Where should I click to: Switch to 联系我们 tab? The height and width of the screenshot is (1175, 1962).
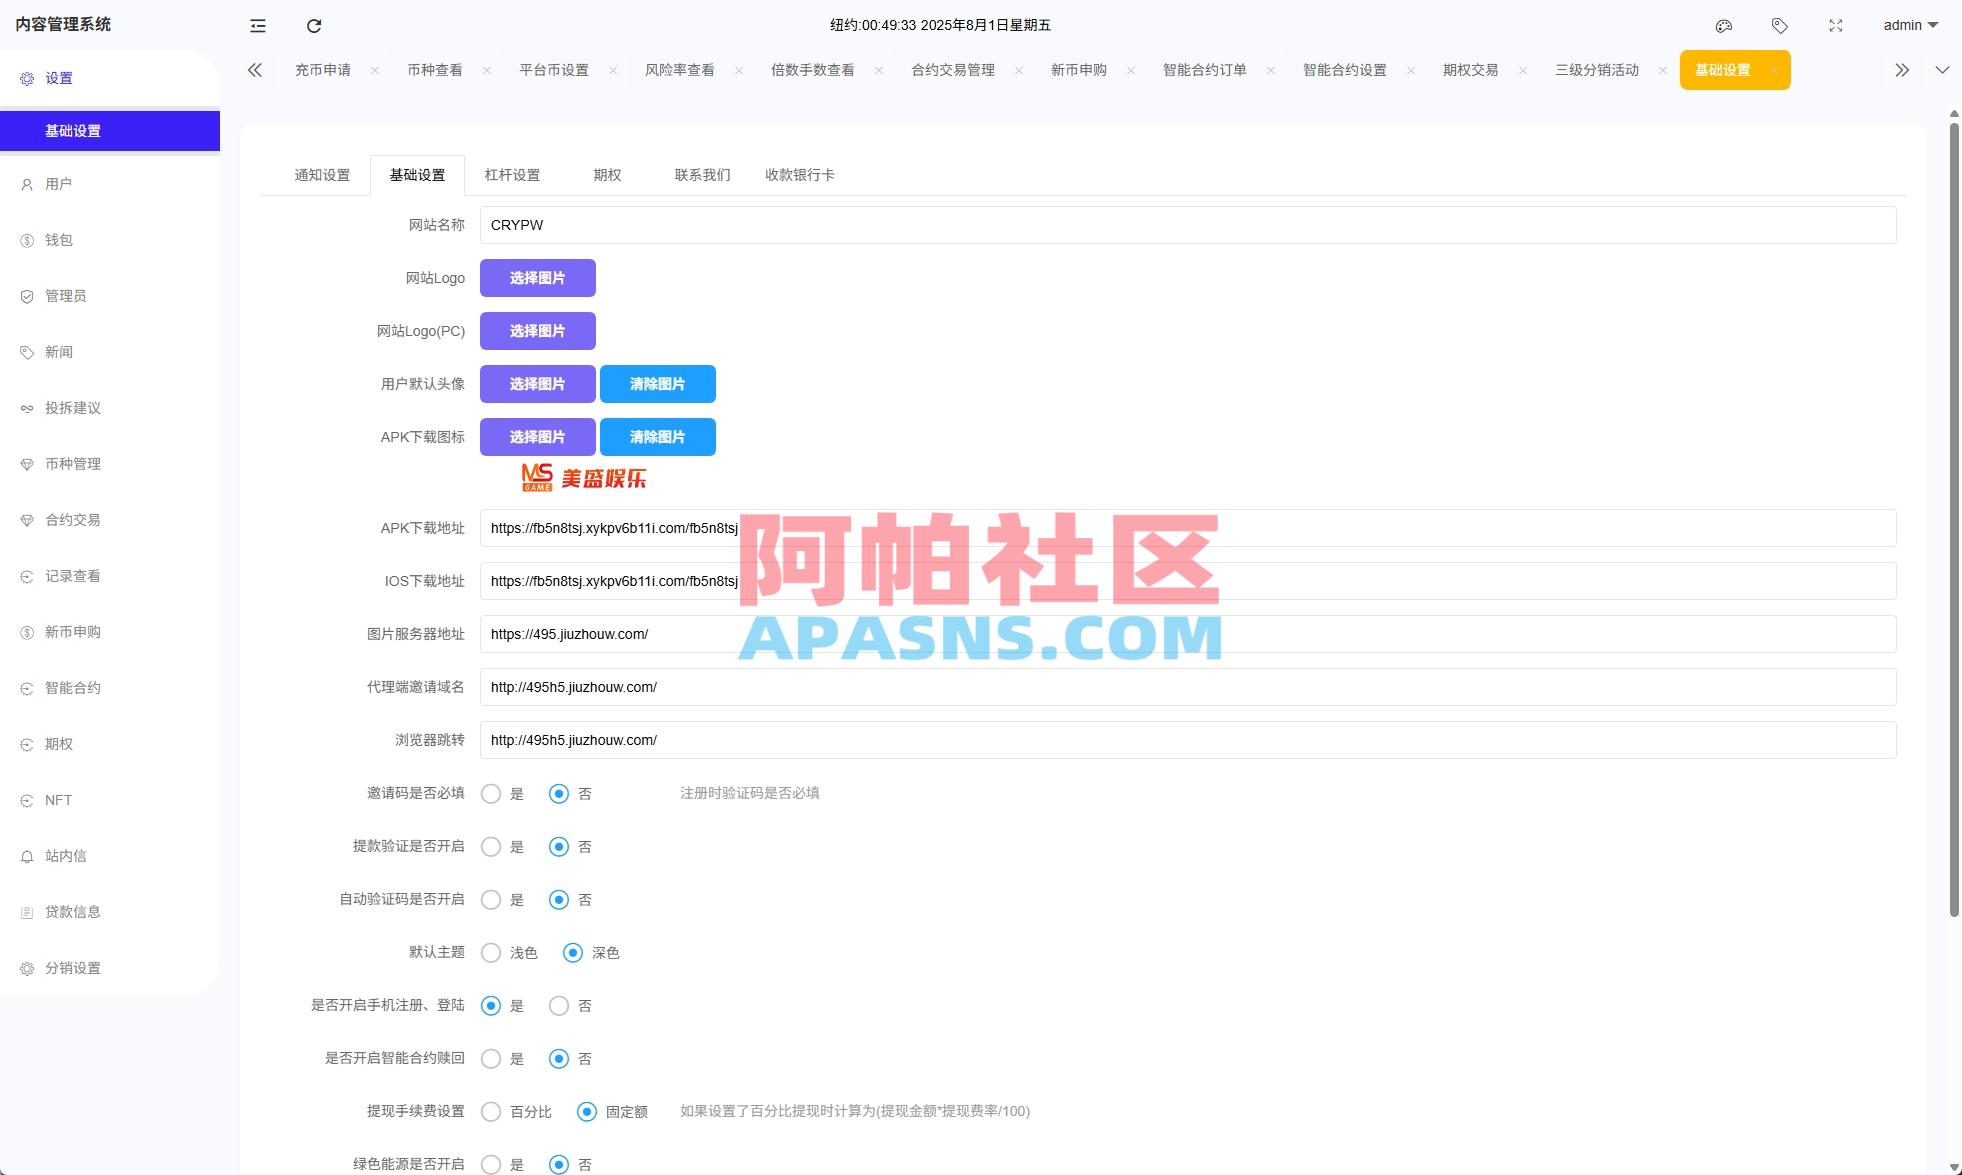(x=702, y=175)
